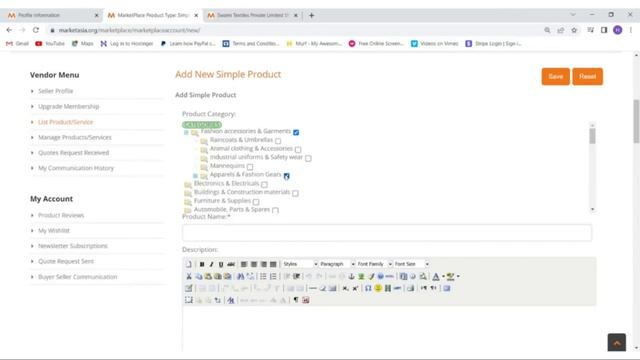This screenshot has width=640, height=360.
Task: Click into the description text area
Action: 389,329
